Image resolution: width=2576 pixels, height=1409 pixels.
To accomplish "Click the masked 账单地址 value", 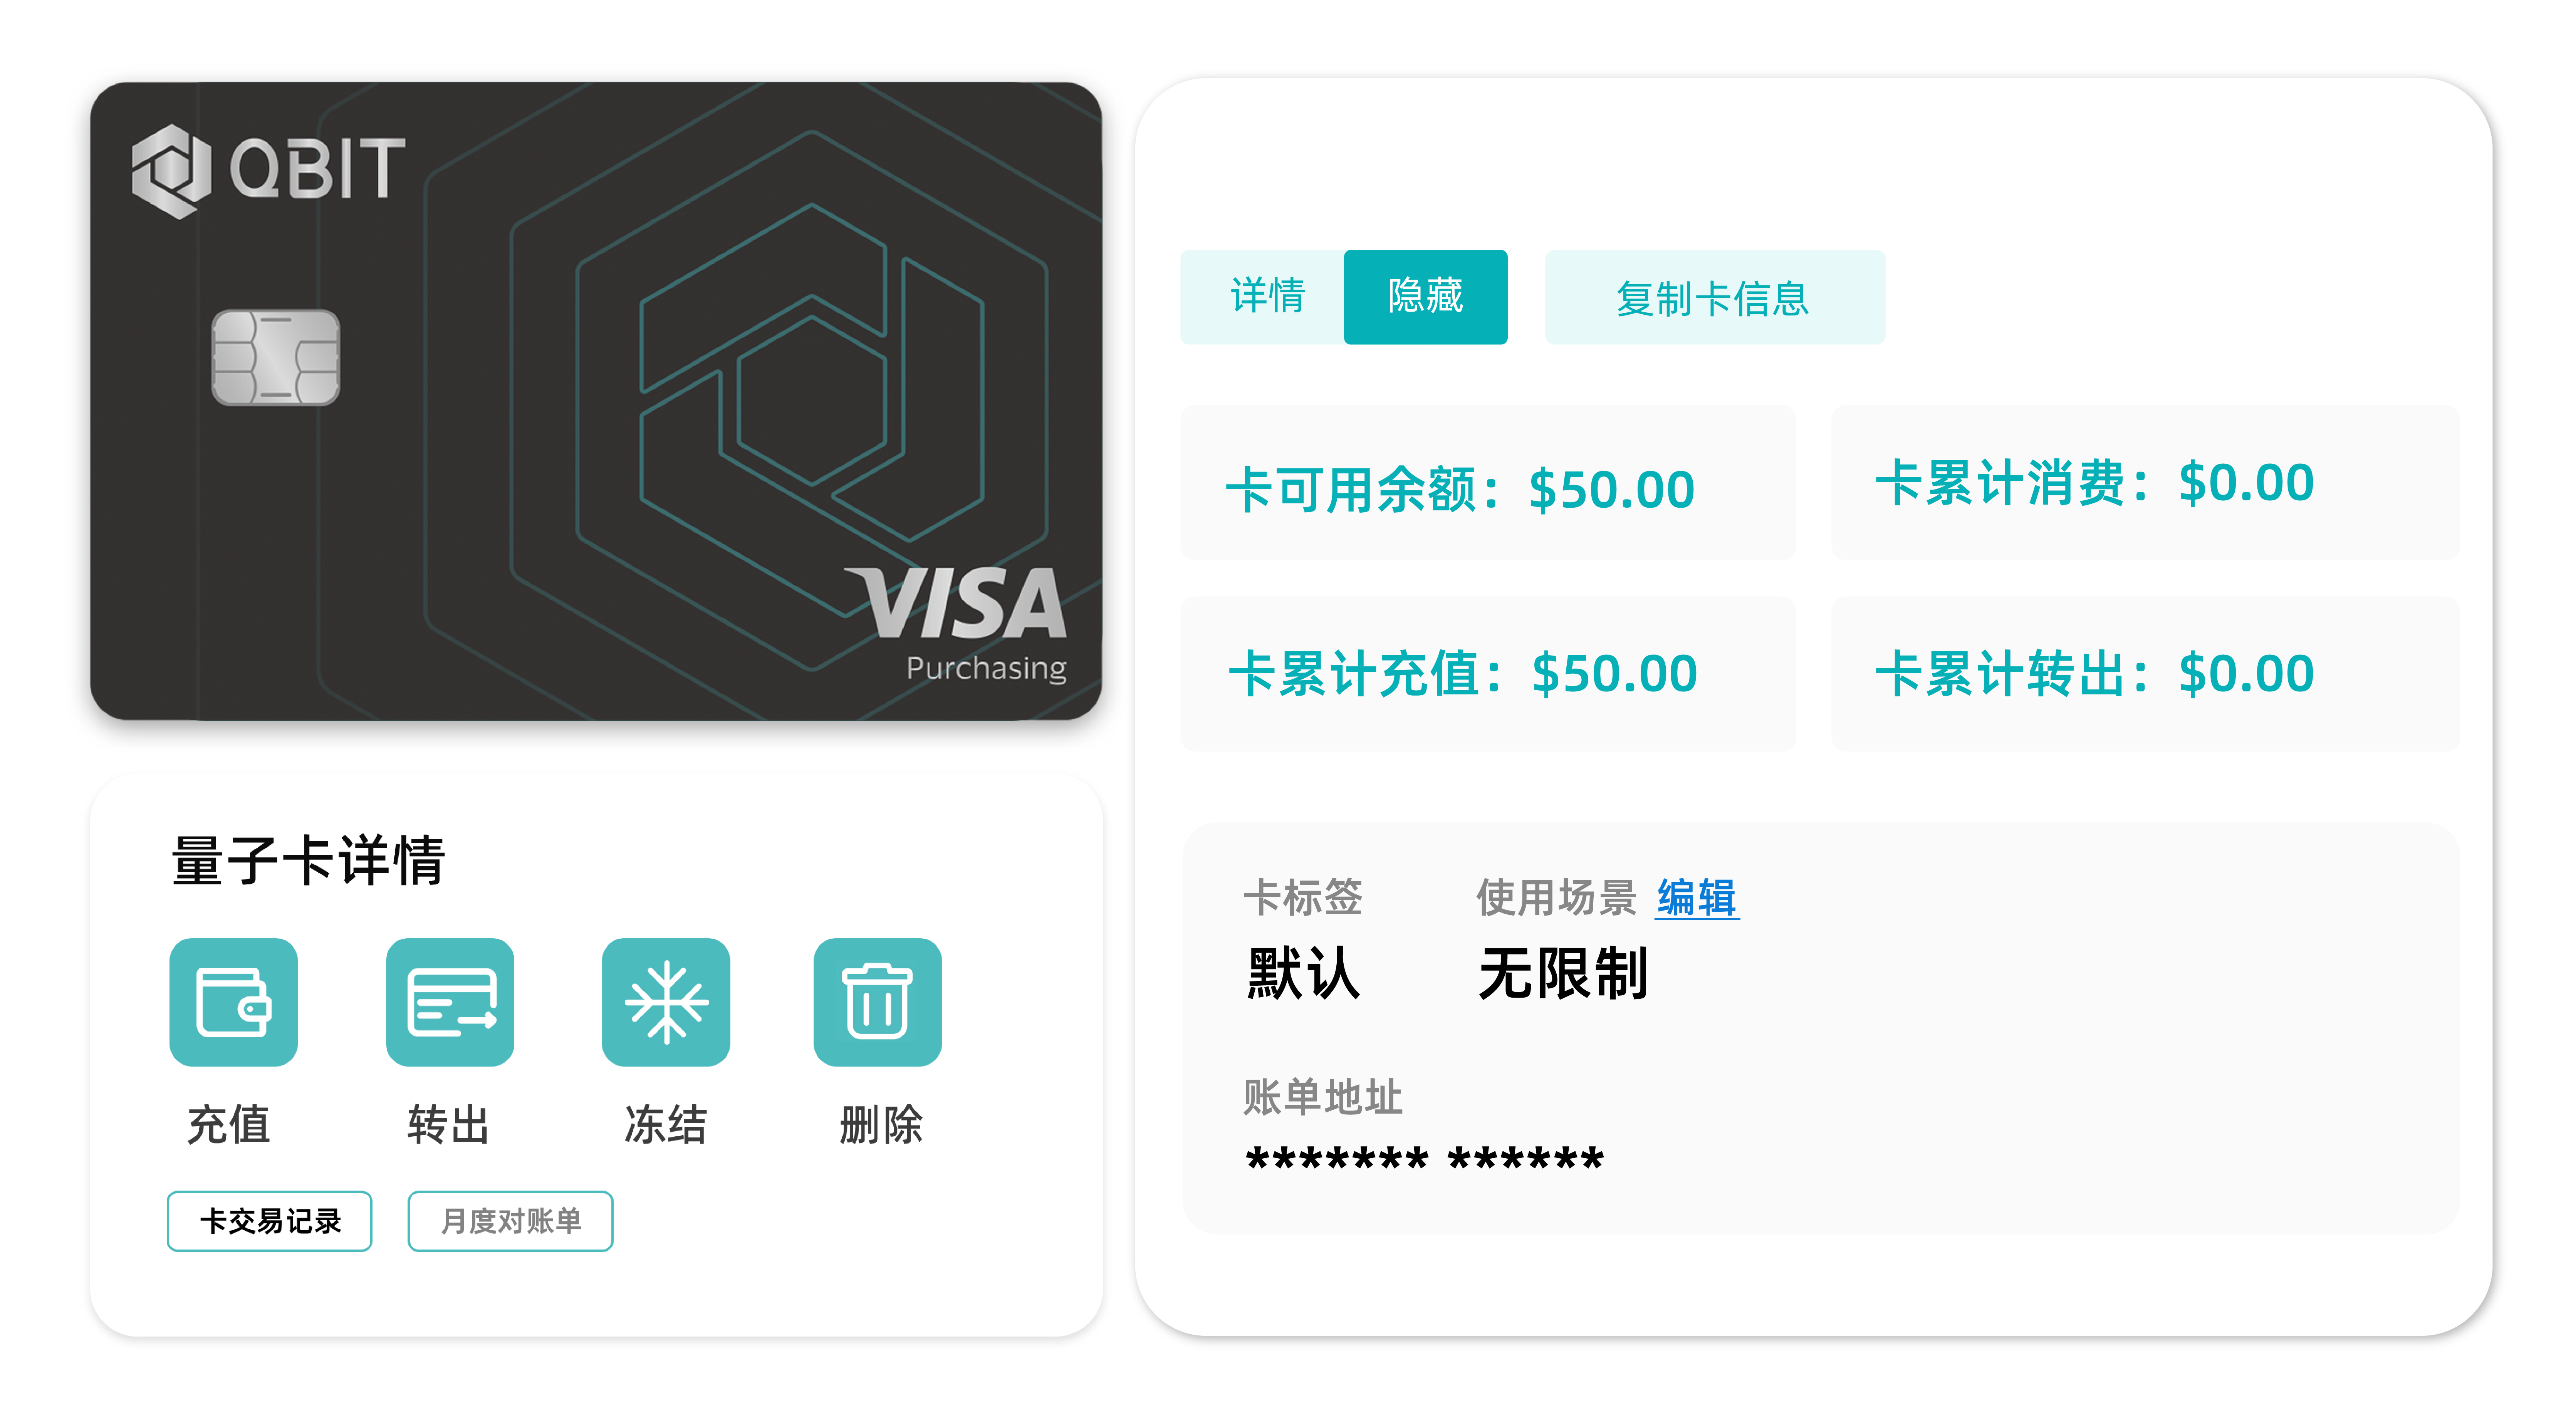I will [1424, 1160].
